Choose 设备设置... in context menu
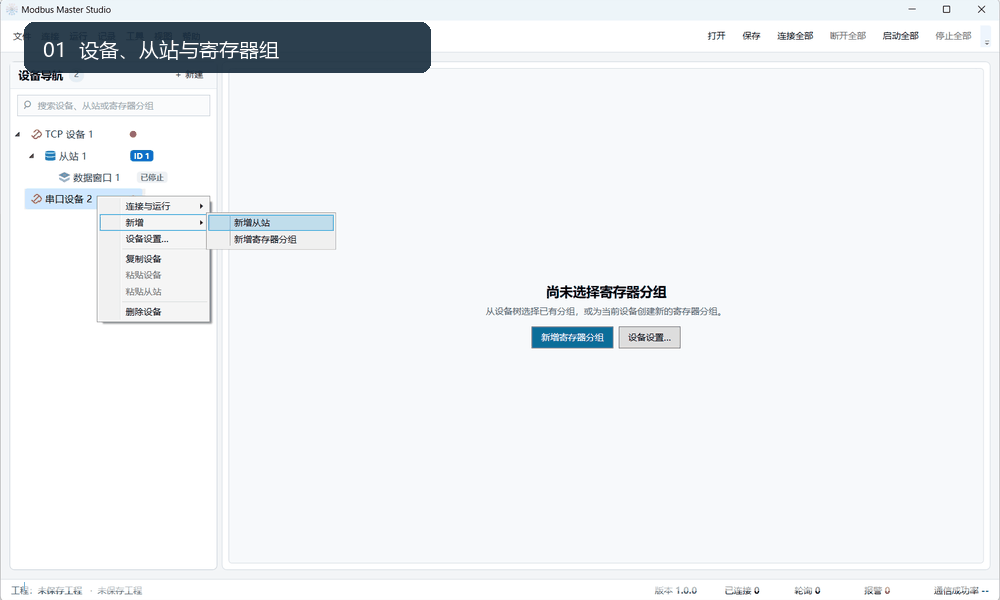The width and height of the screenshot is (1000, 600). [154, 239]
